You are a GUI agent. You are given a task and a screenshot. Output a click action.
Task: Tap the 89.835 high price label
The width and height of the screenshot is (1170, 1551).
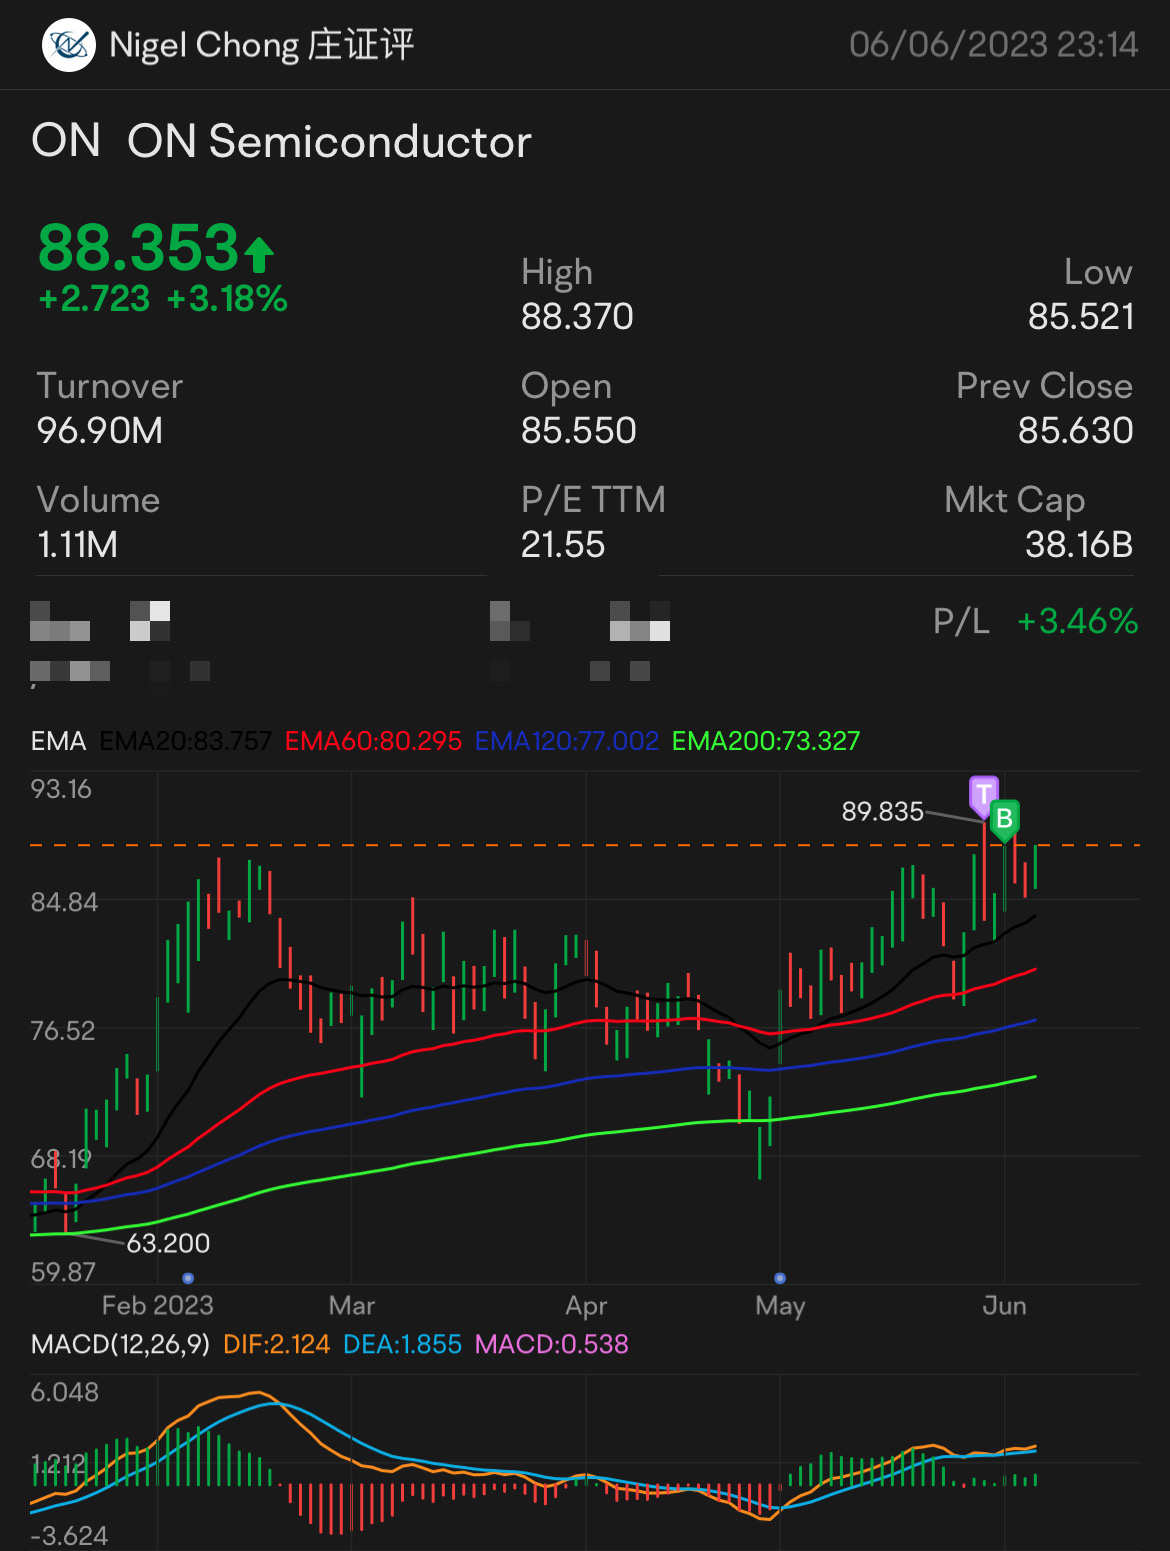coord(882,811)
